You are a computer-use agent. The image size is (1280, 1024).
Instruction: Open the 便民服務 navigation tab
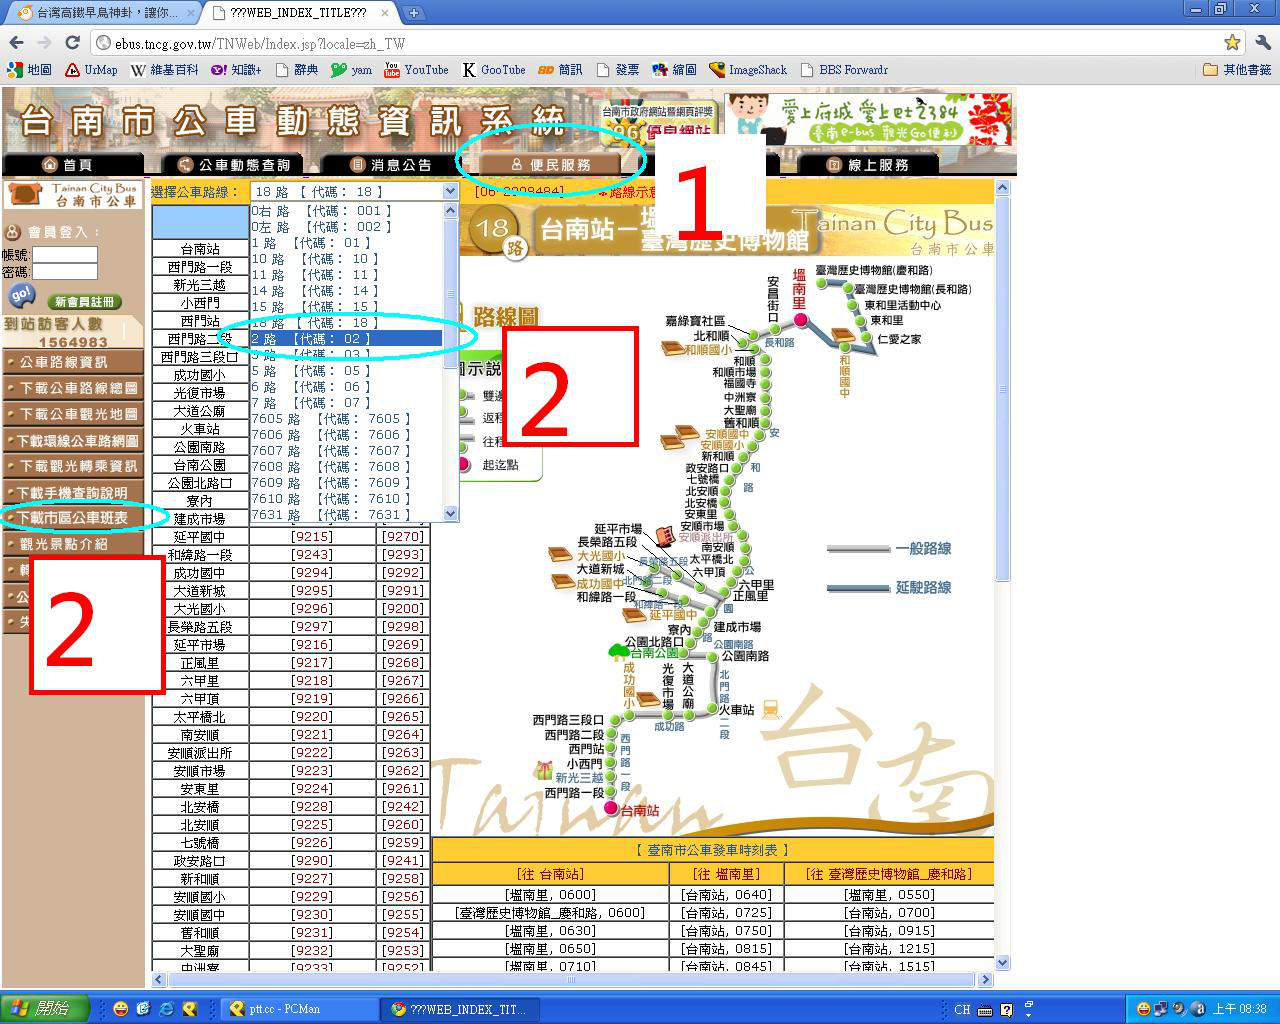551,165
